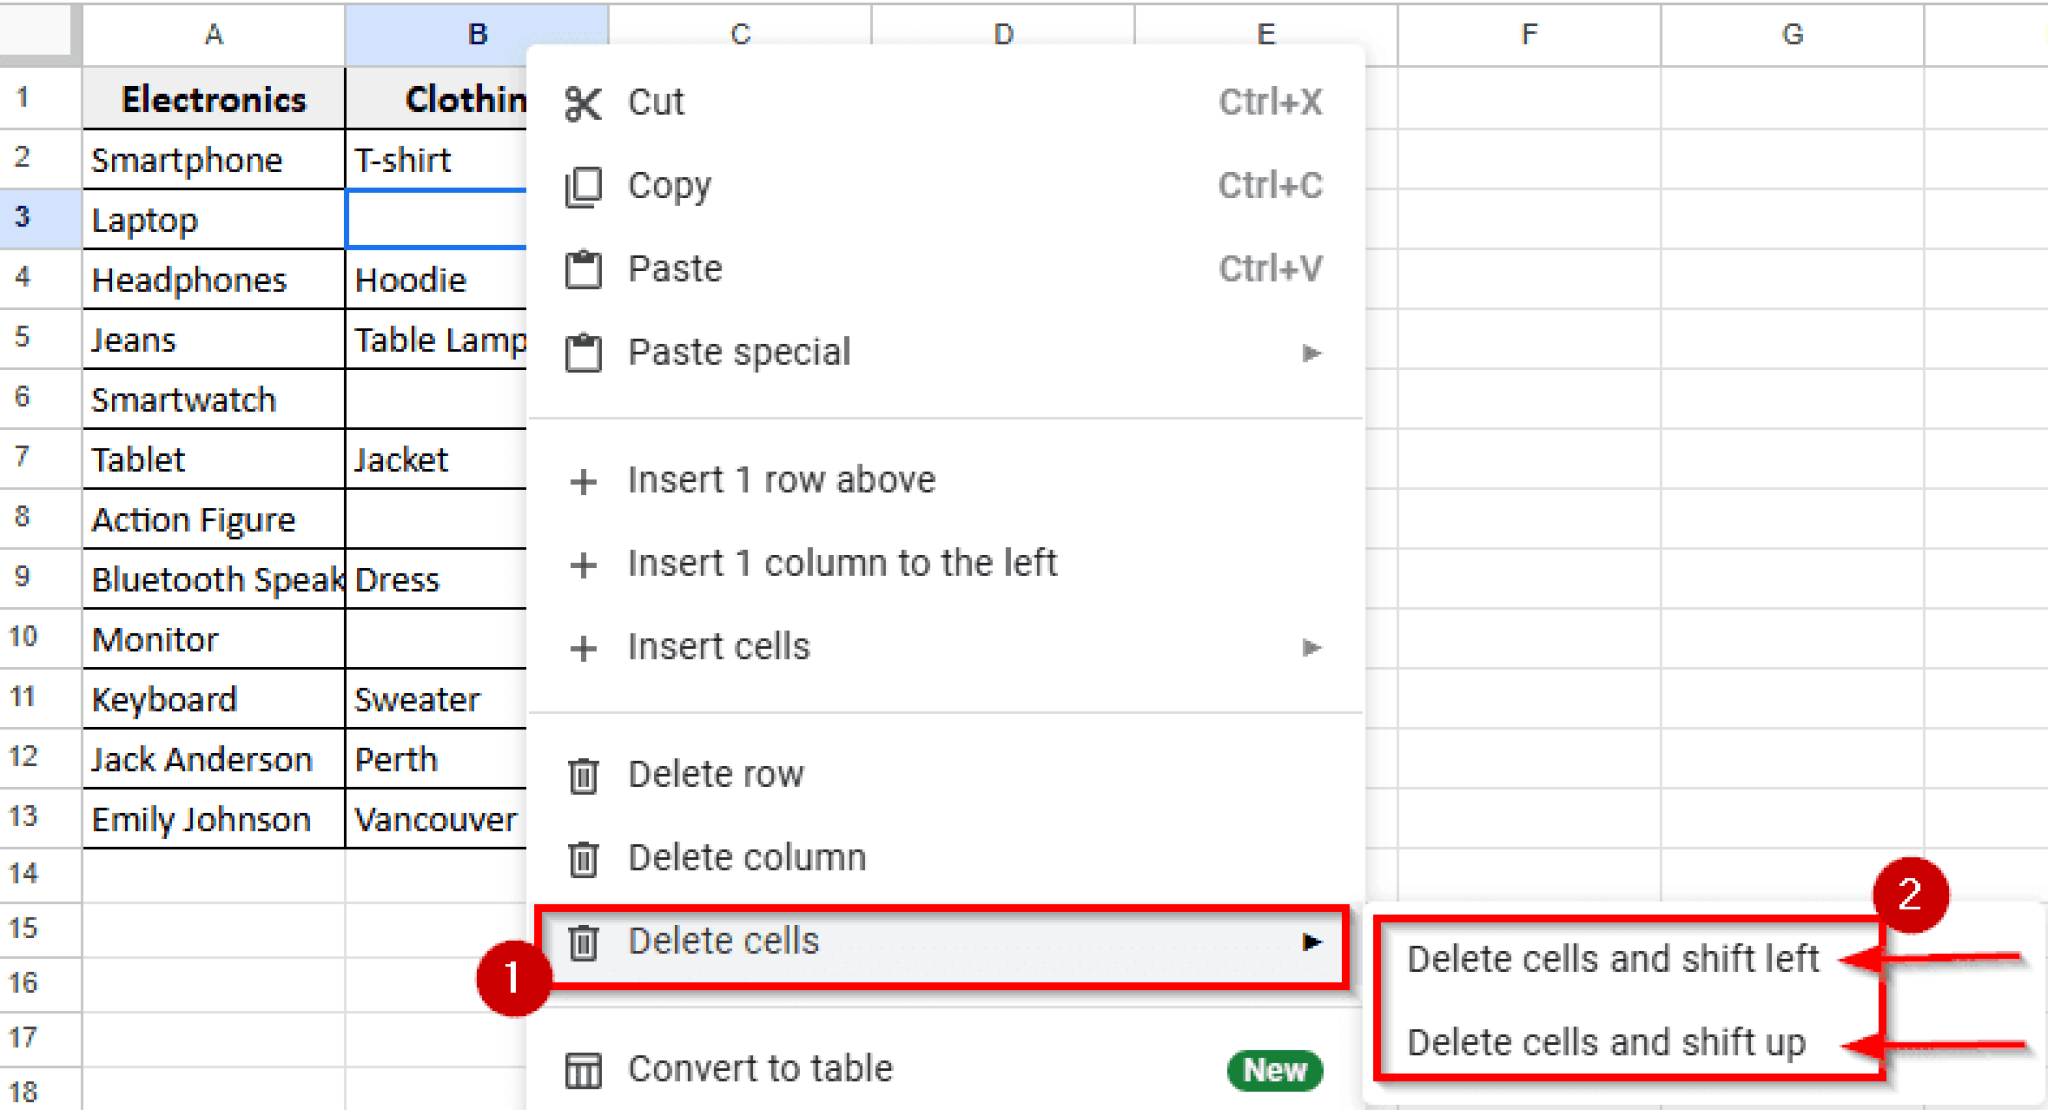The height and width of the screenshot is (1110, 2048).
Task: Click the Paste special clipboard icon
Action: pos(583,353)
